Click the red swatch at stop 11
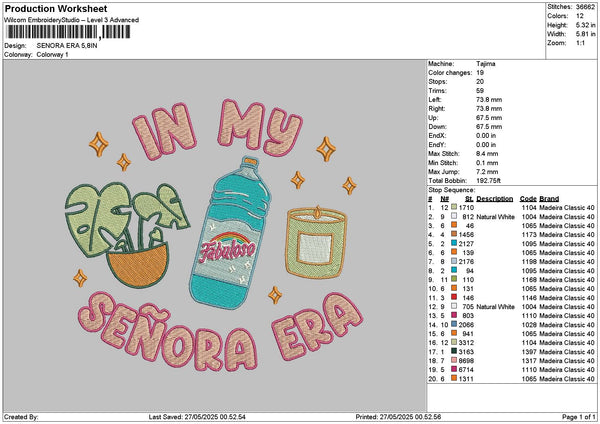 pyautogui.click(x=454, y=297)
